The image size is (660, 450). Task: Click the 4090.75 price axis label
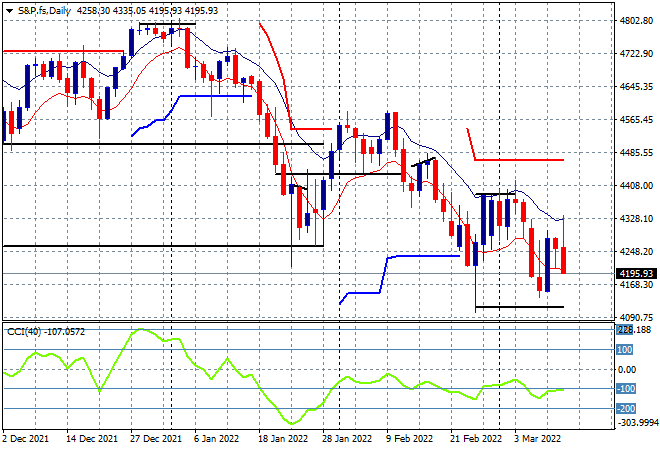point(636,318)
